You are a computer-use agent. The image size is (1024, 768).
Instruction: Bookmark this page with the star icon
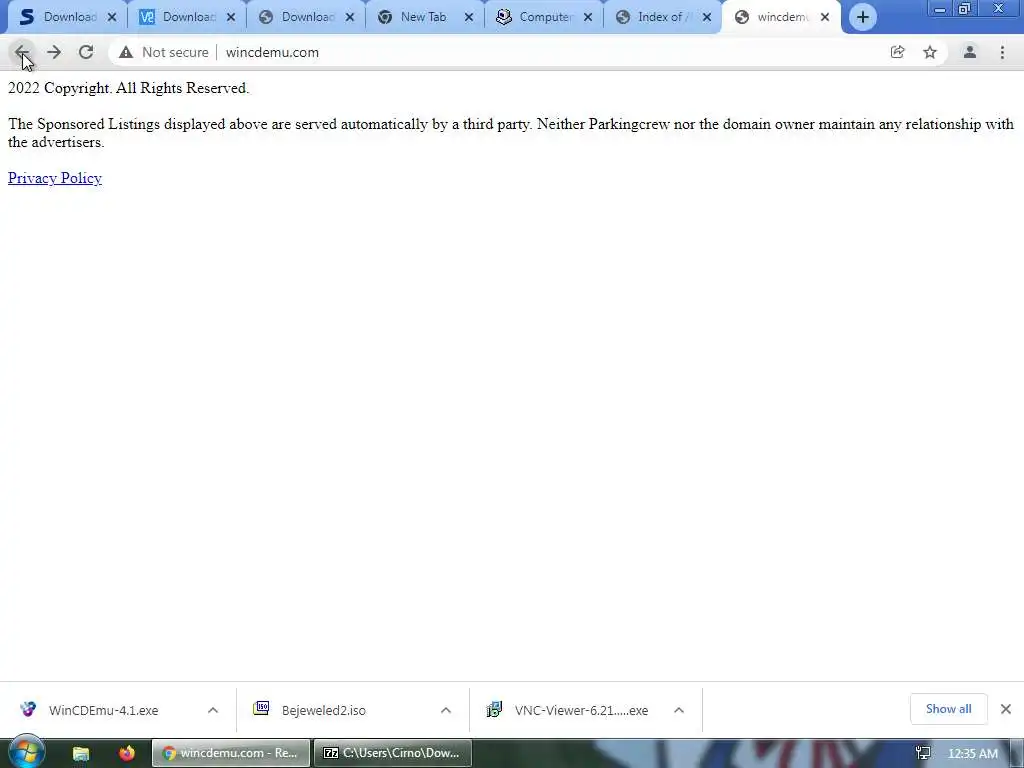click(x=930, y=52)
